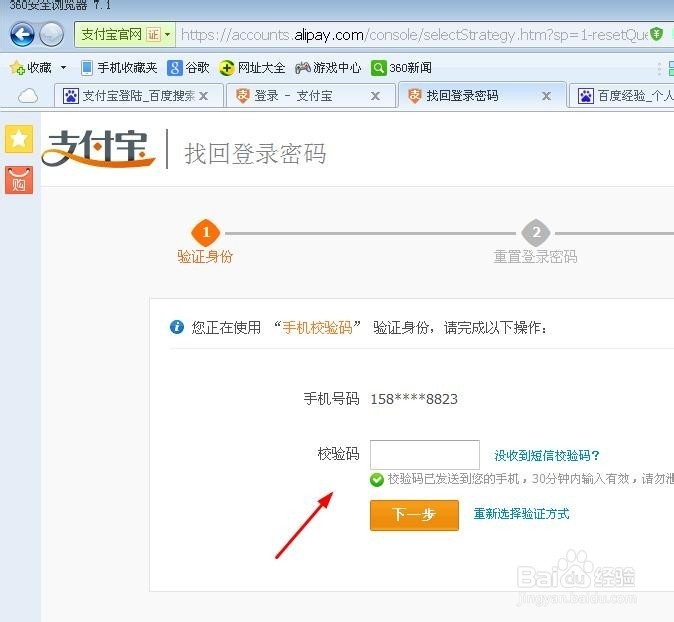Click step 2 重置登录密码 marker

pyautogui.click(x=536, y=233)
